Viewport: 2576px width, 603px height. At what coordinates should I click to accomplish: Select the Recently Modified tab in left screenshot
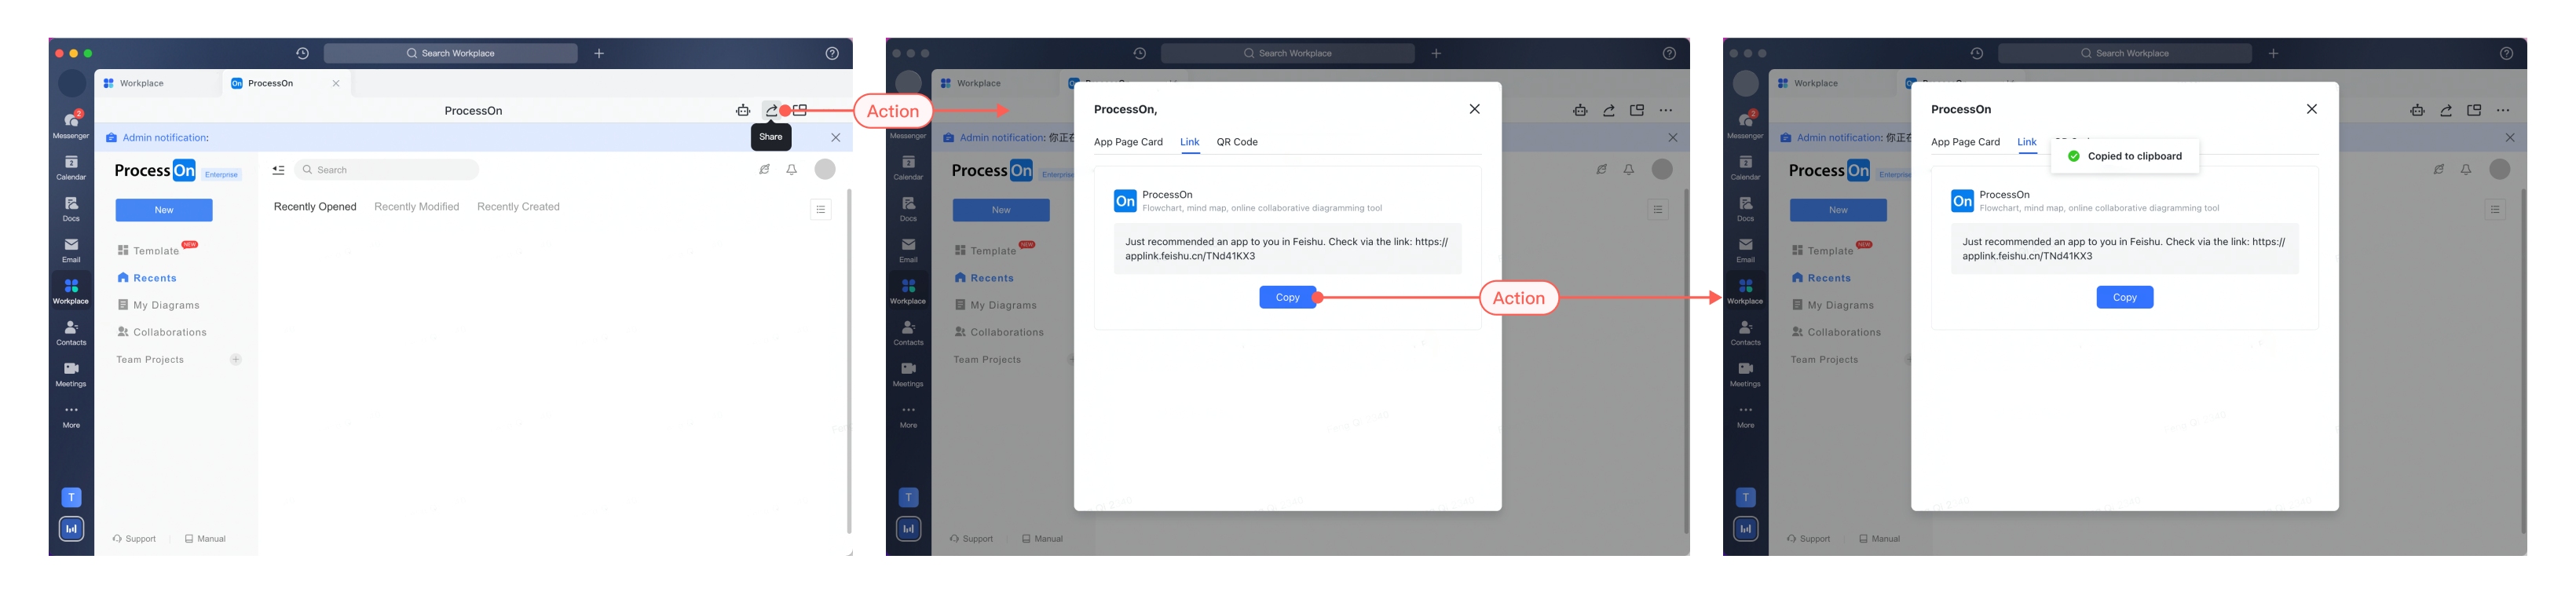pyautogui.click(x=417, y=207)
